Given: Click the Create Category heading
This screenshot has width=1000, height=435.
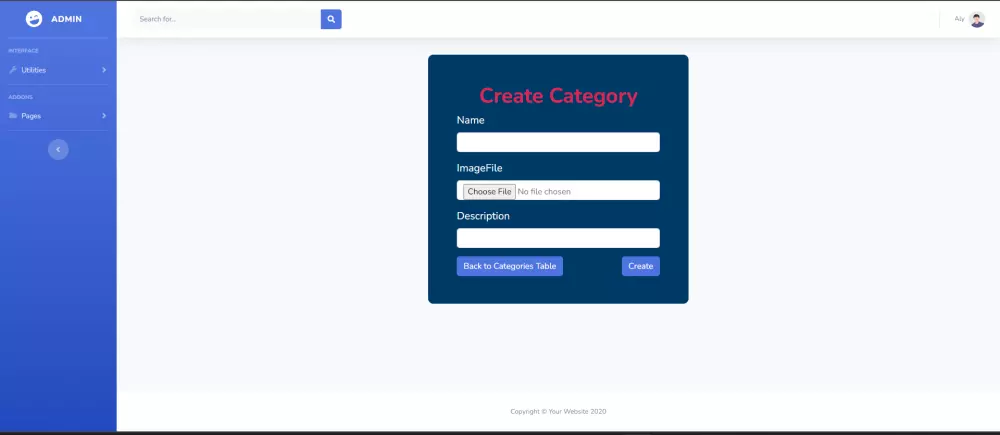Looking at the screenshot, I should [x=558, y=96].
